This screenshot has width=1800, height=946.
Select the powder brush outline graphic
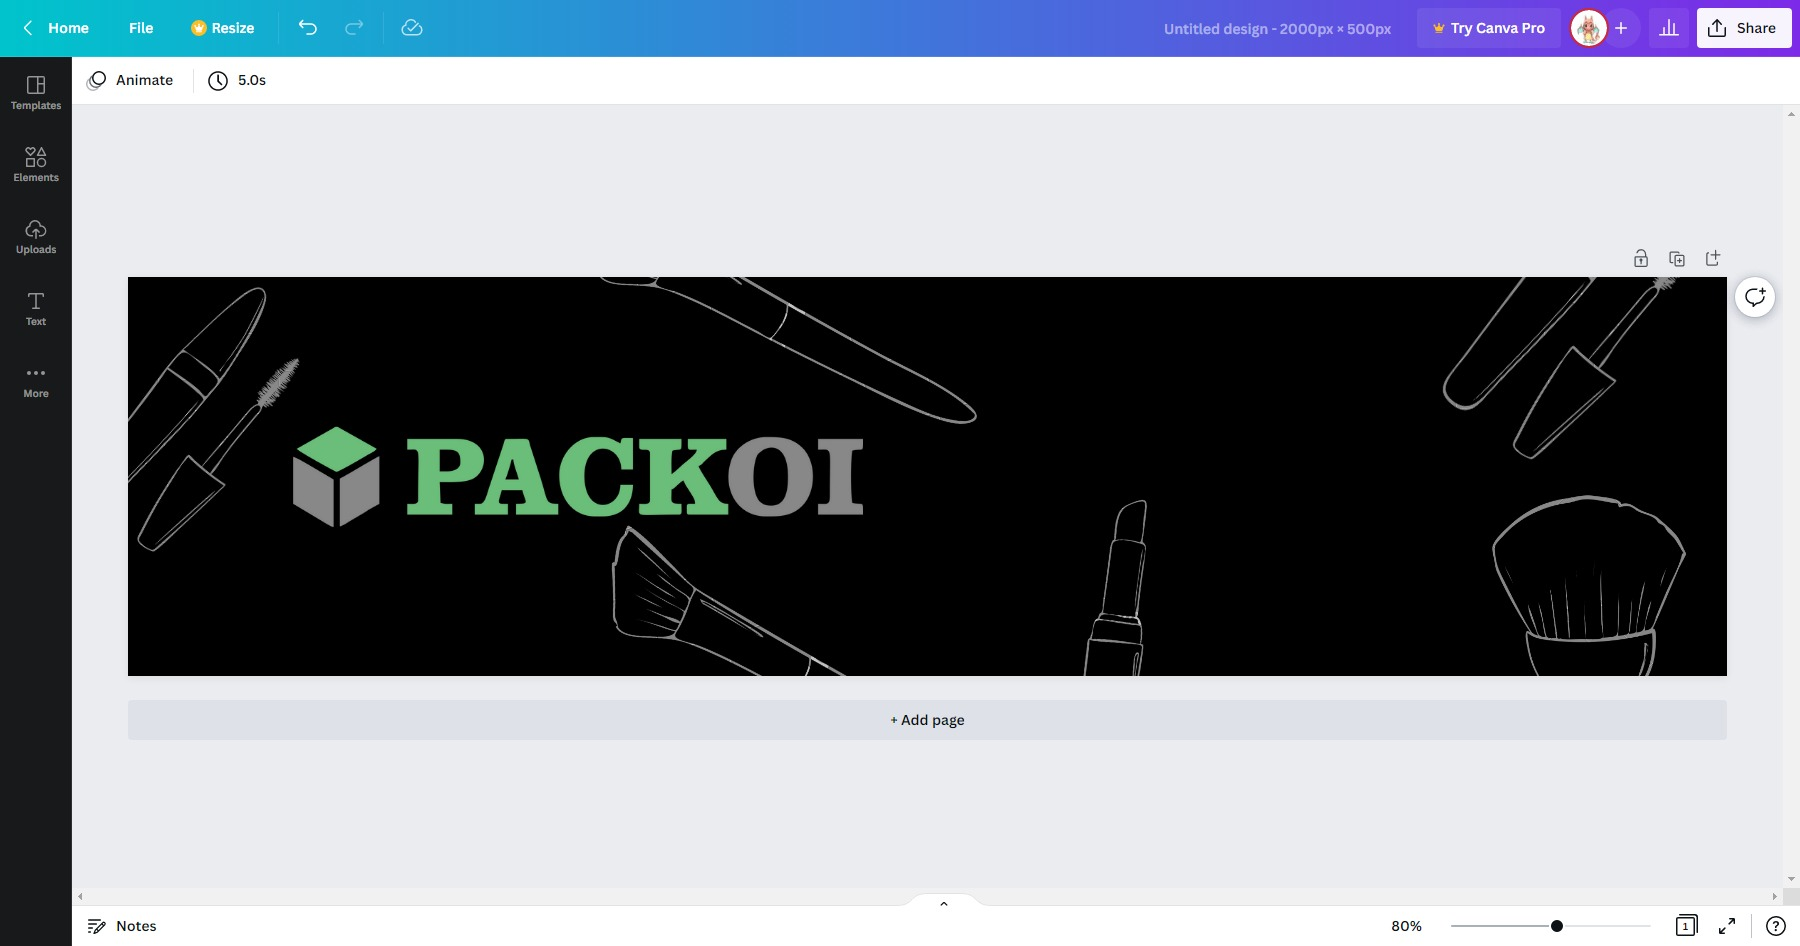[1589, 585]
